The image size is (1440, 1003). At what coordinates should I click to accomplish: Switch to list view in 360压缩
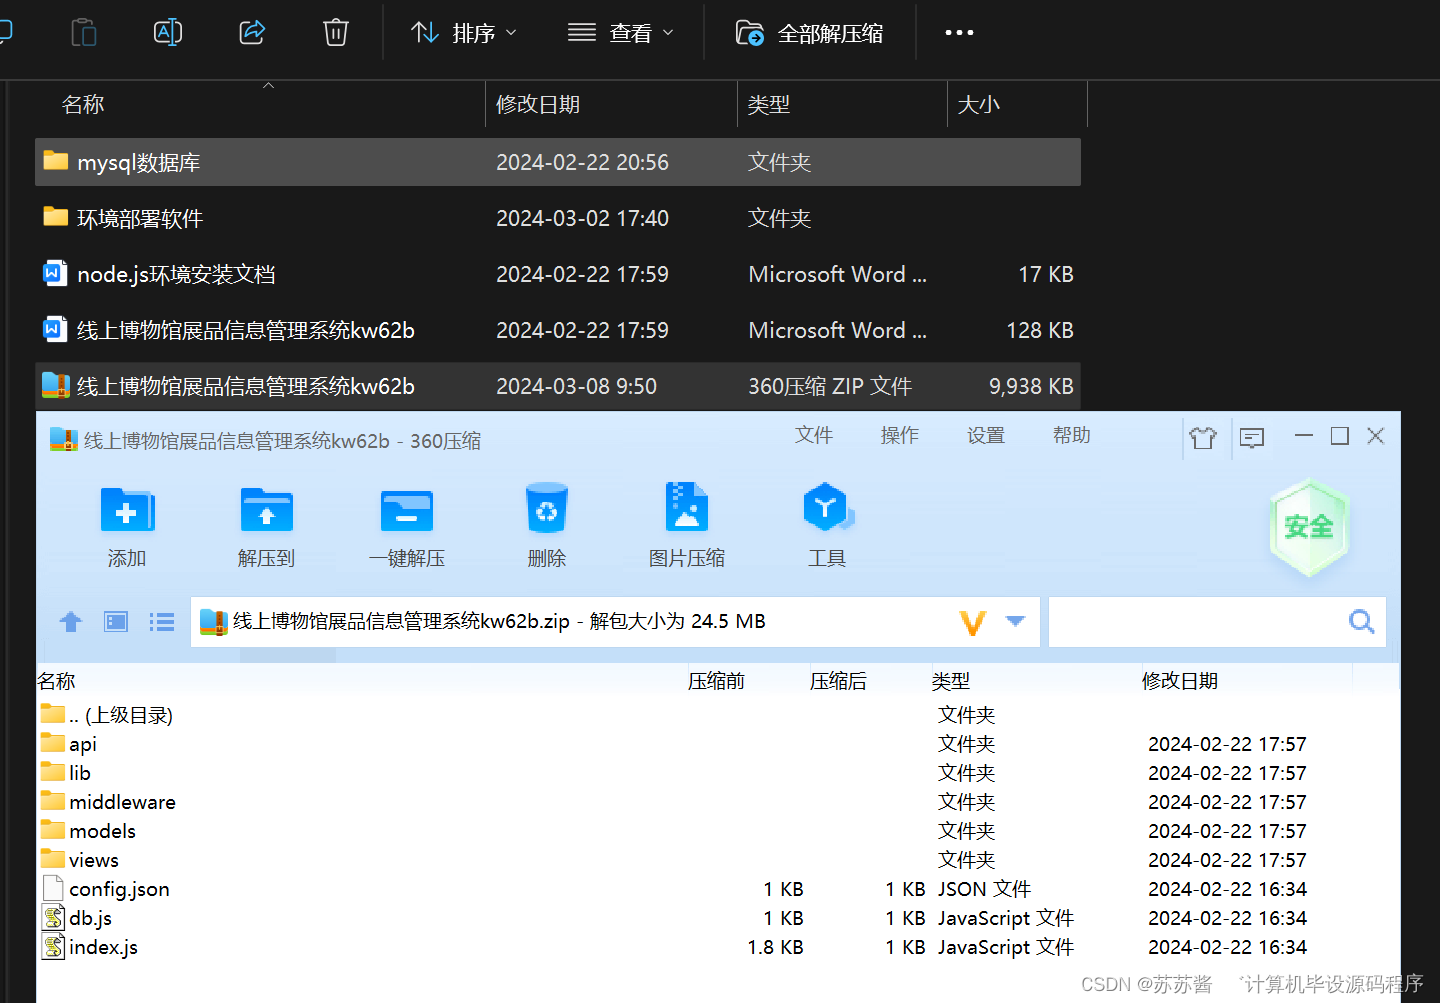161,621
